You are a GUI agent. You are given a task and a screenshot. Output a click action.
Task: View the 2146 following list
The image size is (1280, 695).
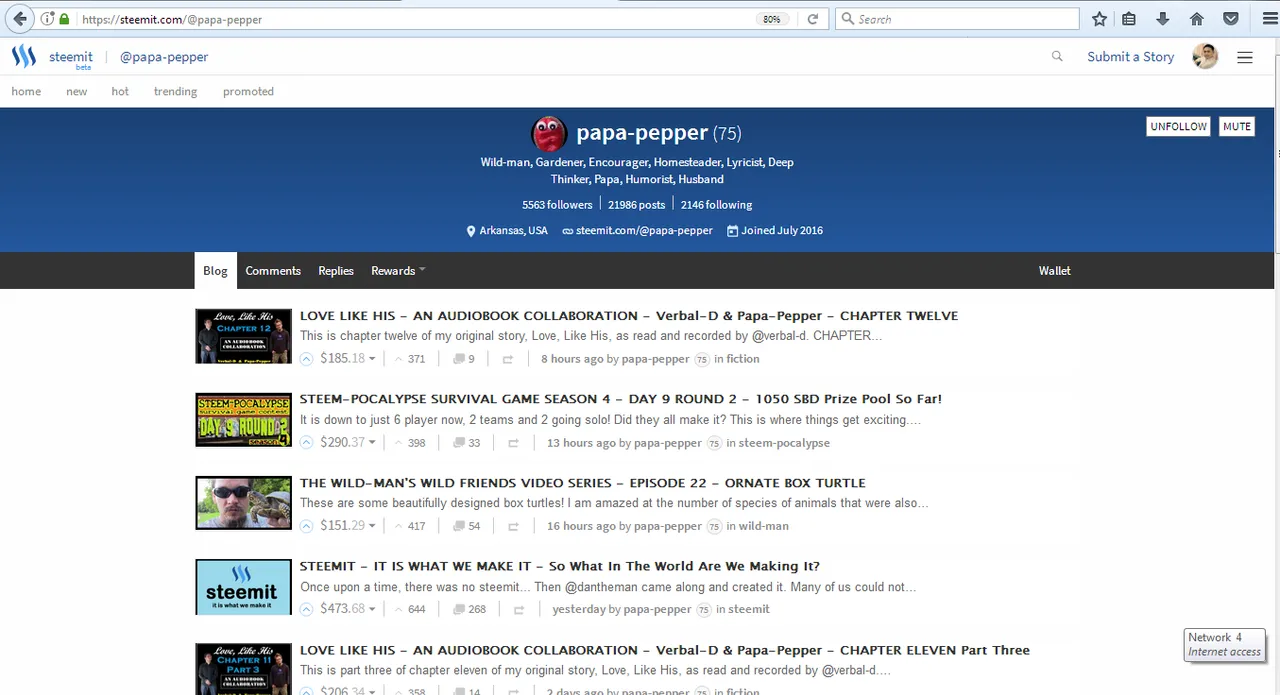717,205
